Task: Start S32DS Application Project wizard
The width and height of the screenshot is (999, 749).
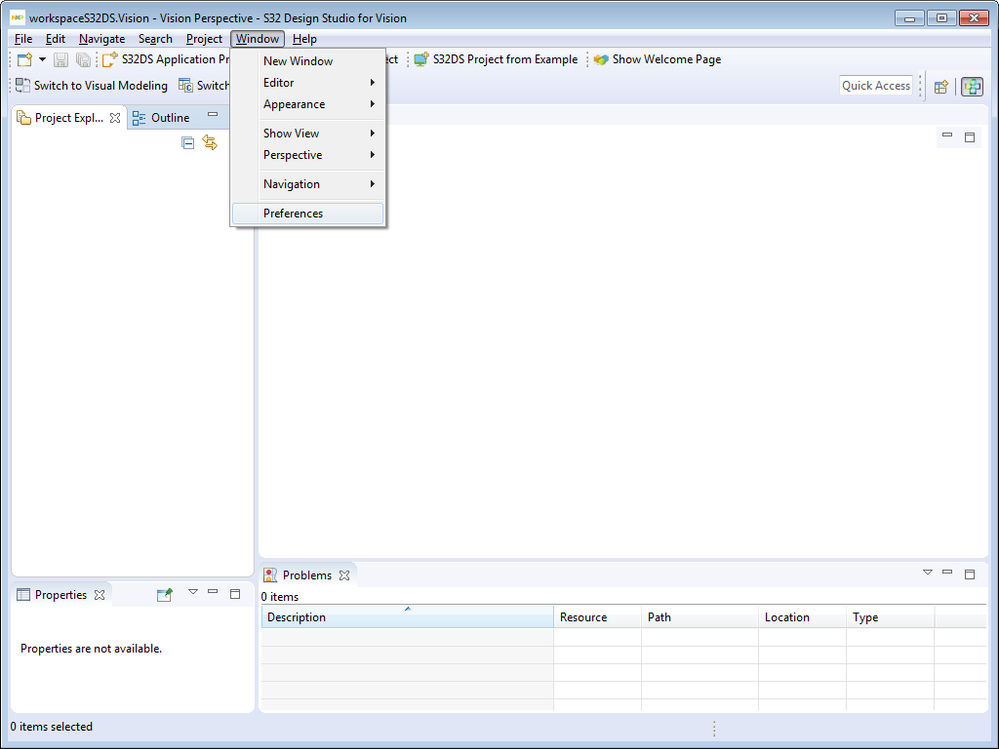Action: (165, 59)
